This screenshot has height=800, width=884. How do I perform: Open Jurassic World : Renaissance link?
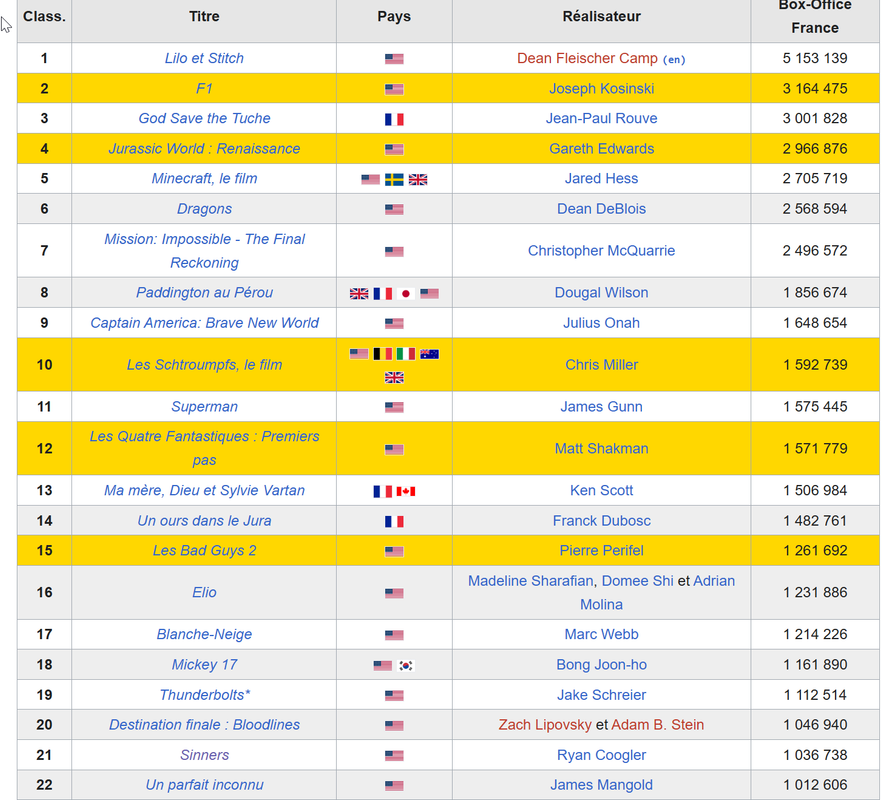click(x=204, y=149)
